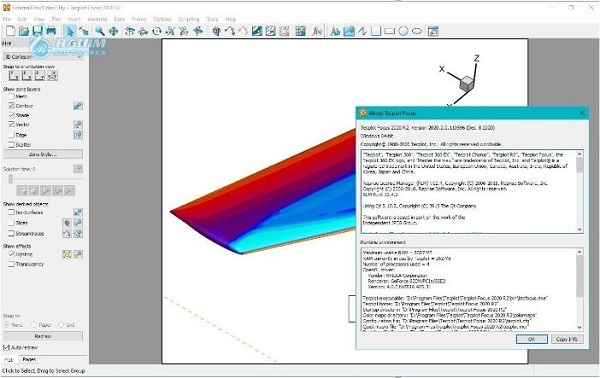Click the solution time slider handle

(11, 179)
